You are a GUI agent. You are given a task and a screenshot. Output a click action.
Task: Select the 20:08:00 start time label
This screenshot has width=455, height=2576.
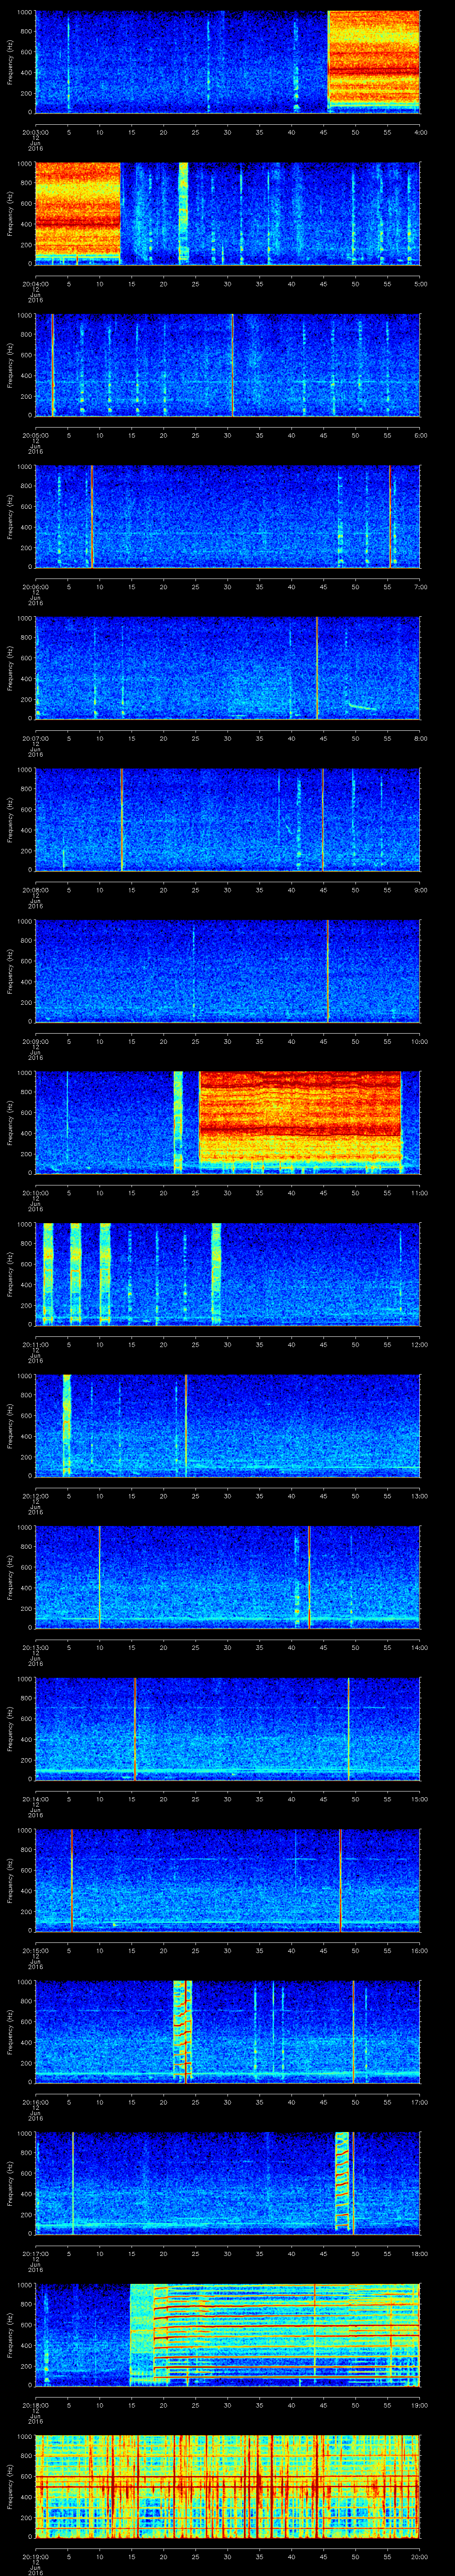[x=35, y=890]
